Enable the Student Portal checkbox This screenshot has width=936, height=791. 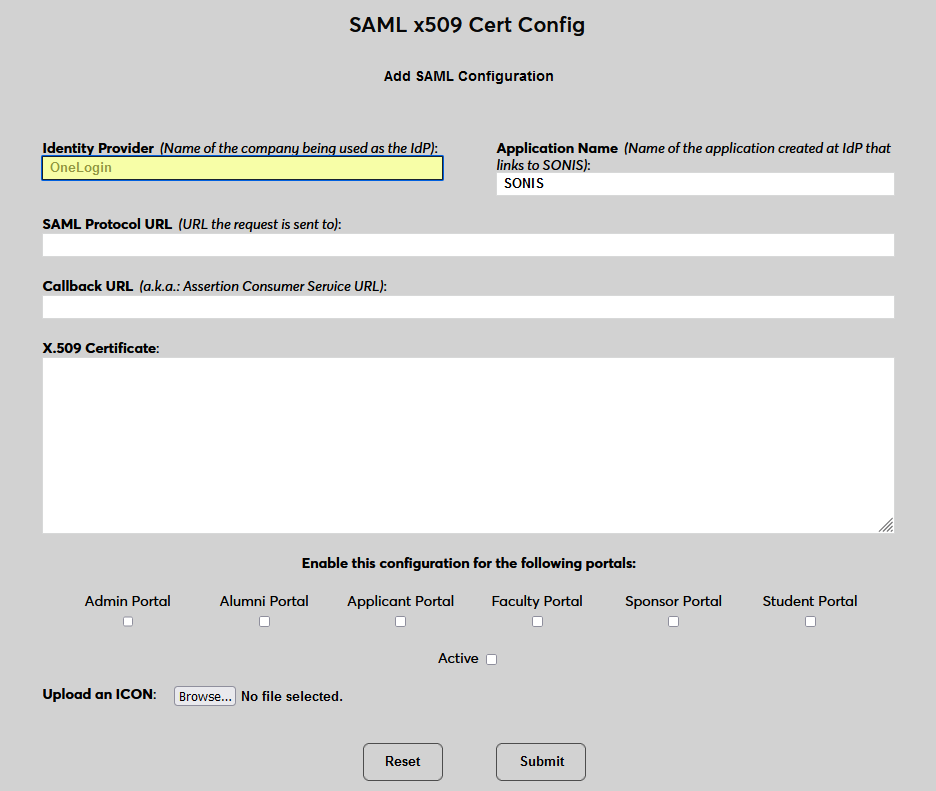click(810, 621)
